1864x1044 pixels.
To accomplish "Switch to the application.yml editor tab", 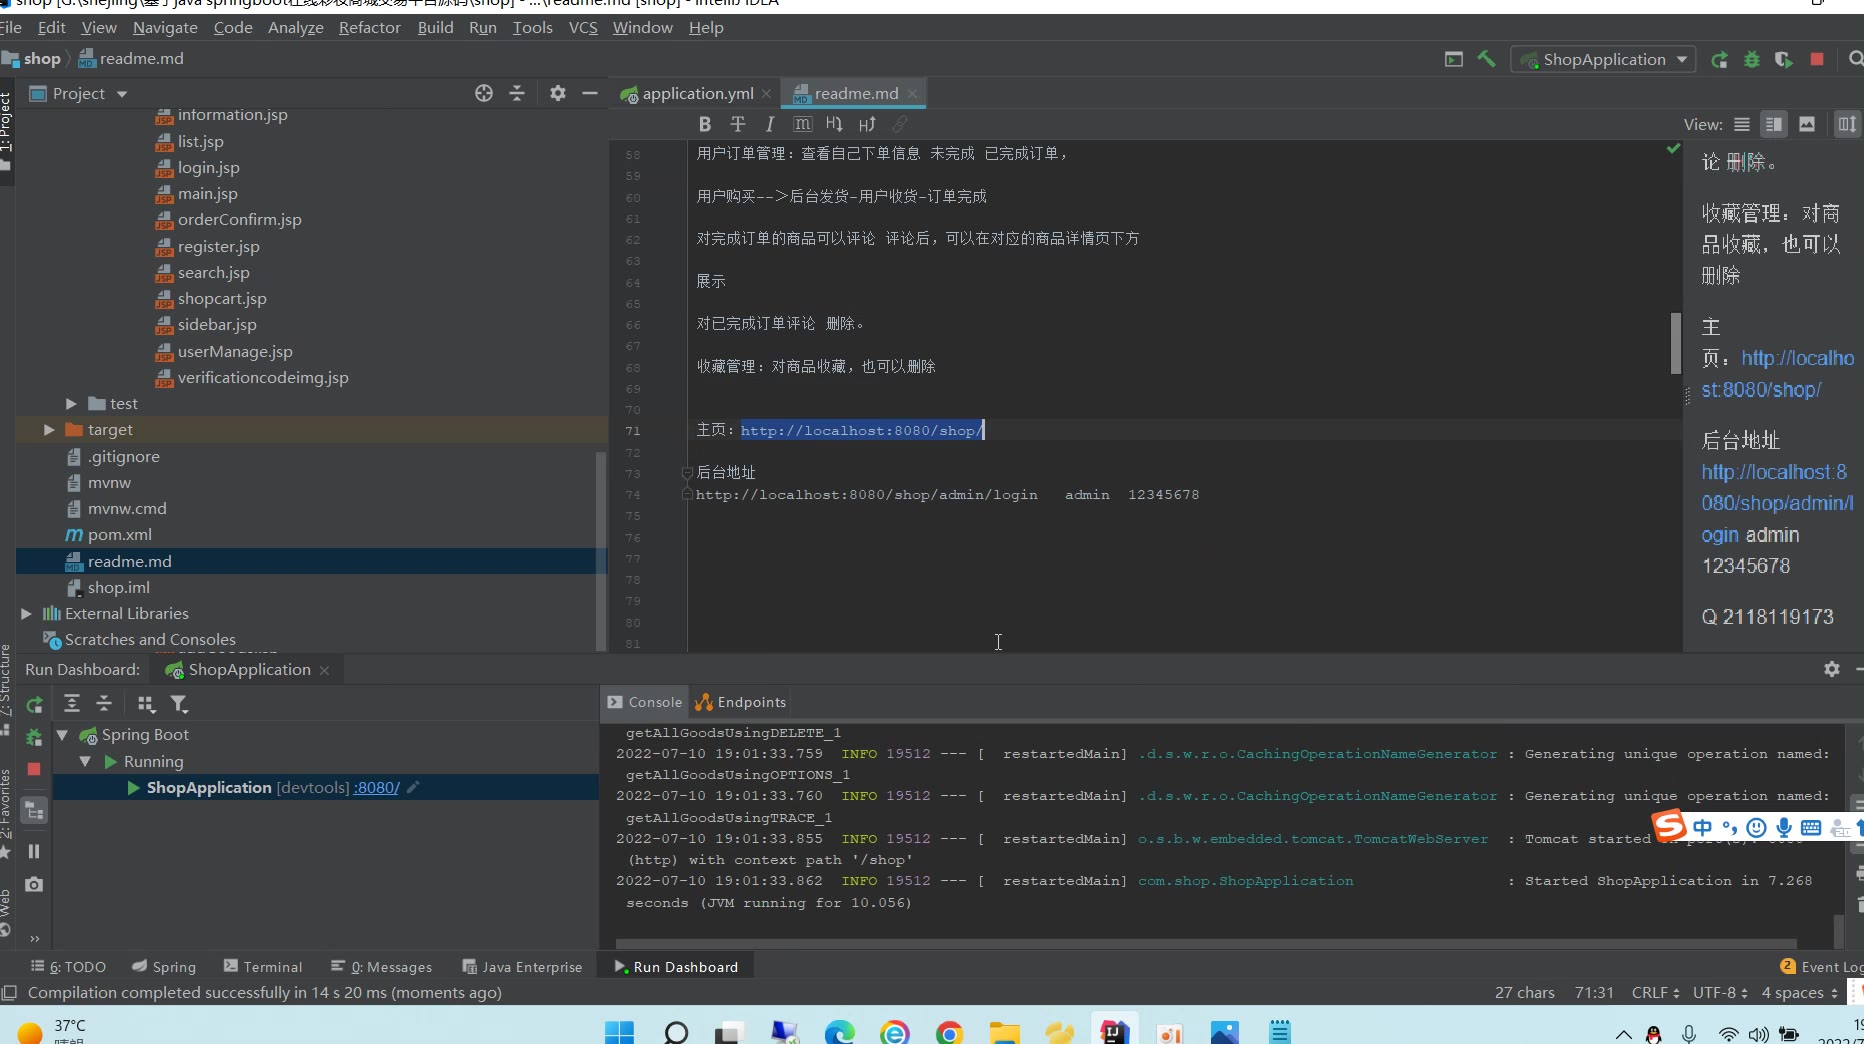I will click(697, 93).
